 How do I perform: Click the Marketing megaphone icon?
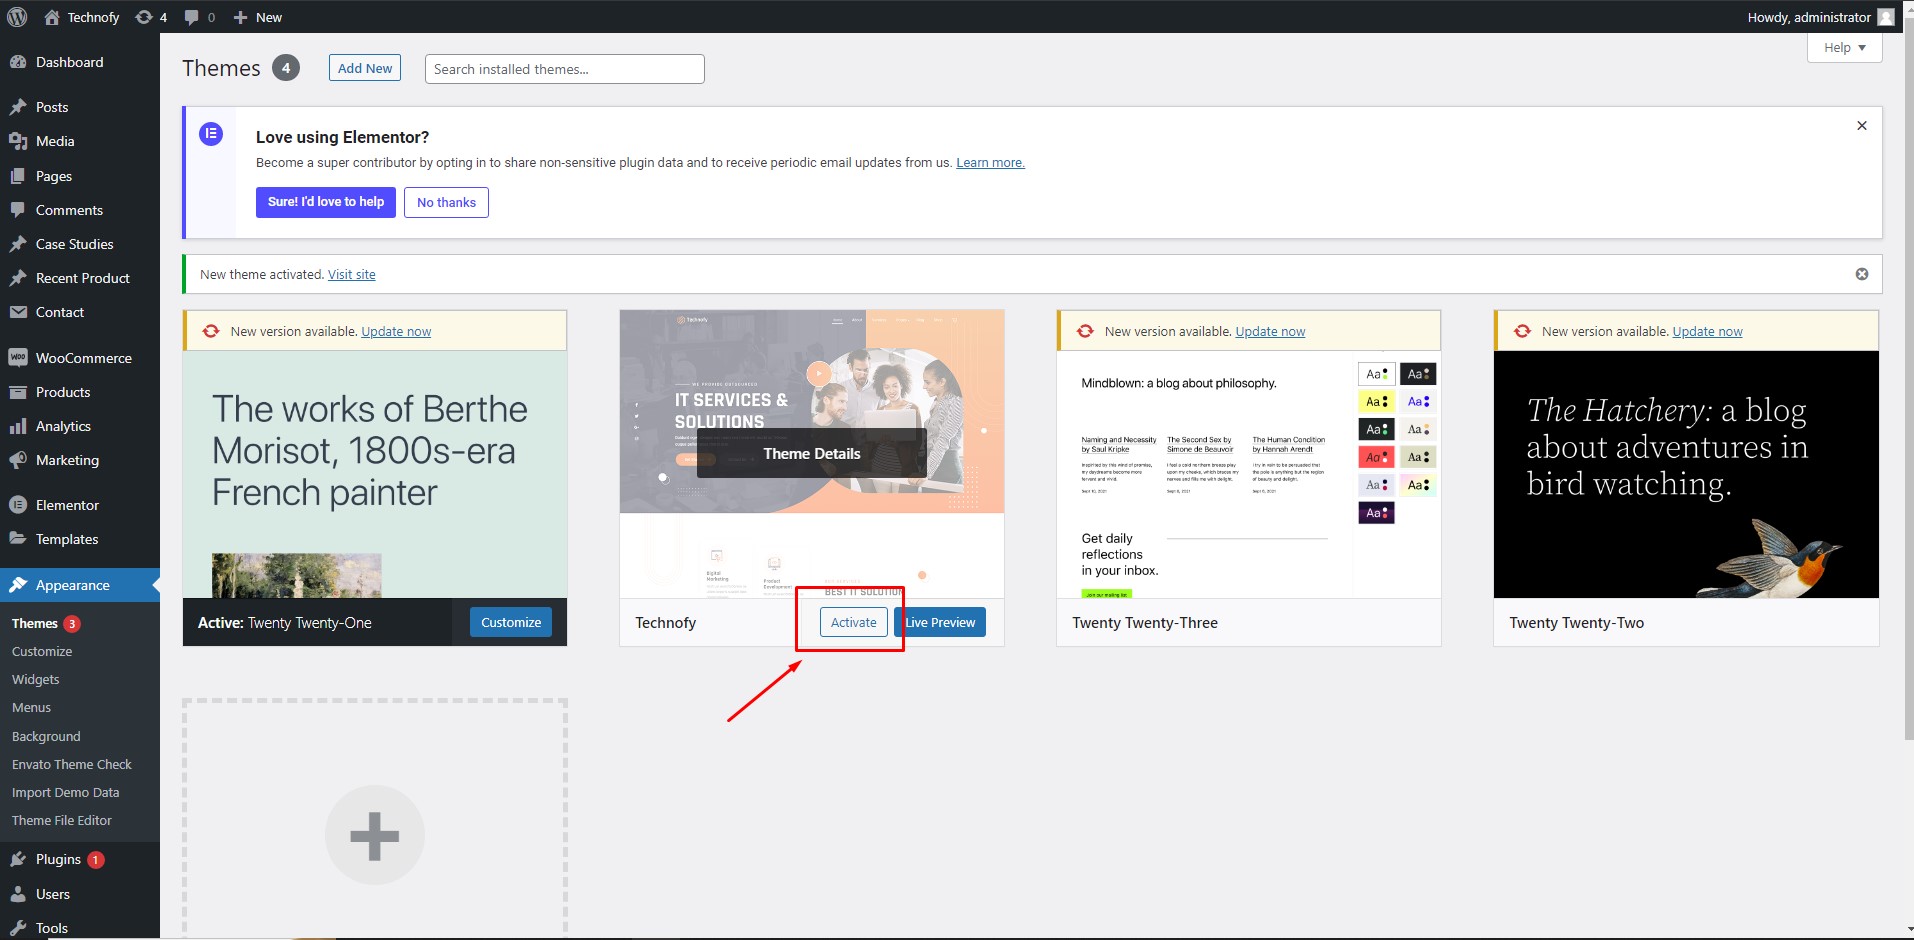tap(18, 460)
